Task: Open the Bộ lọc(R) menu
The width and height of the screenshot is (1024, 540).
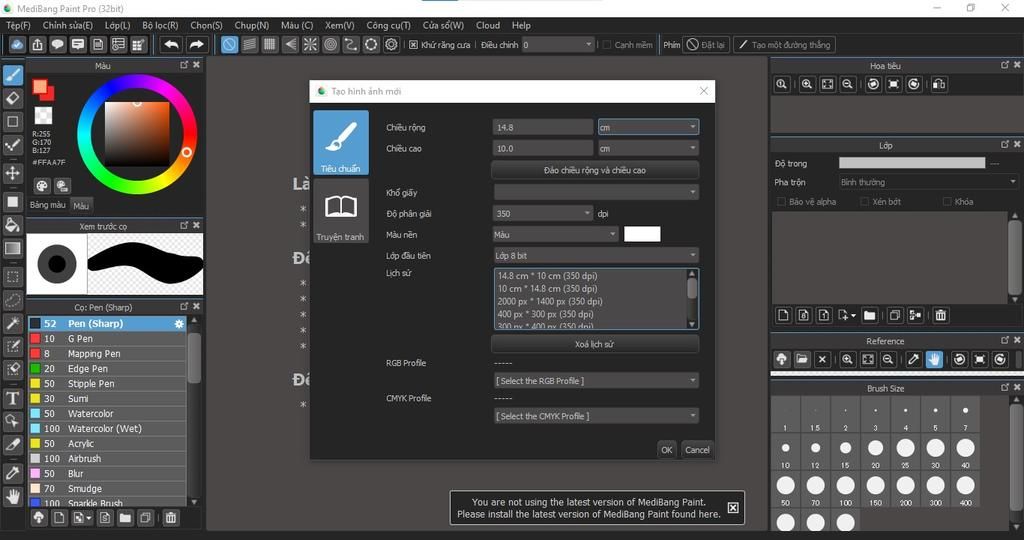Action: (160, 25)
